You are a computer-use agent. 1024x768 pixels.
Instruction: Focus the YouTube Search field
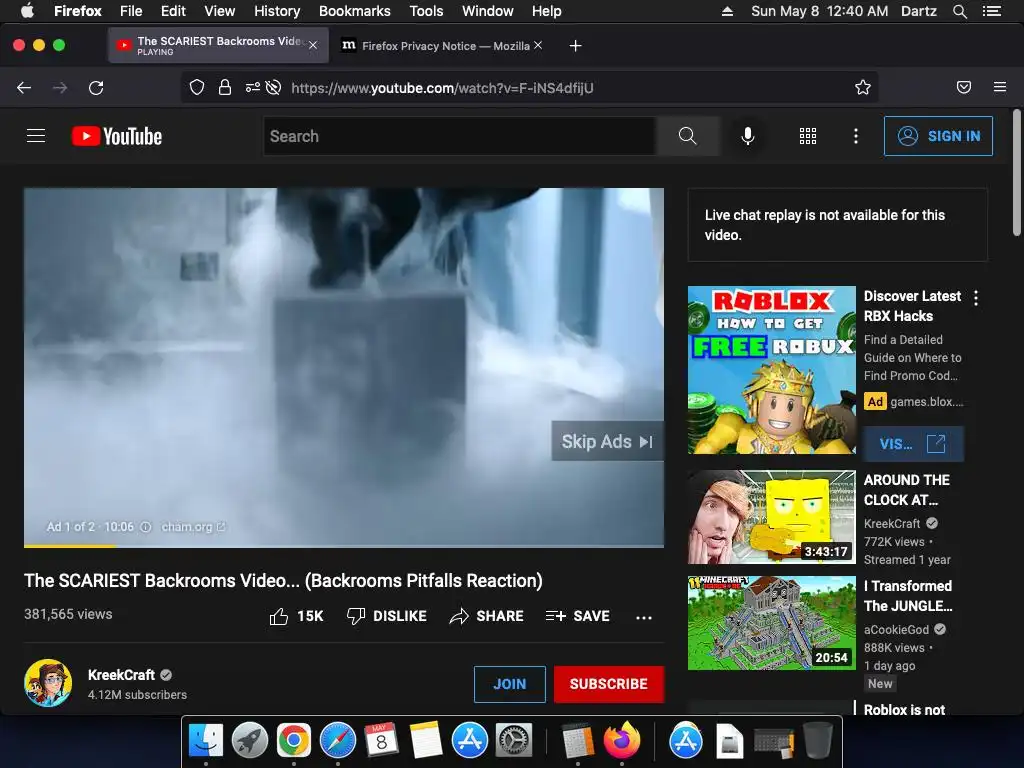pos(460,136)
